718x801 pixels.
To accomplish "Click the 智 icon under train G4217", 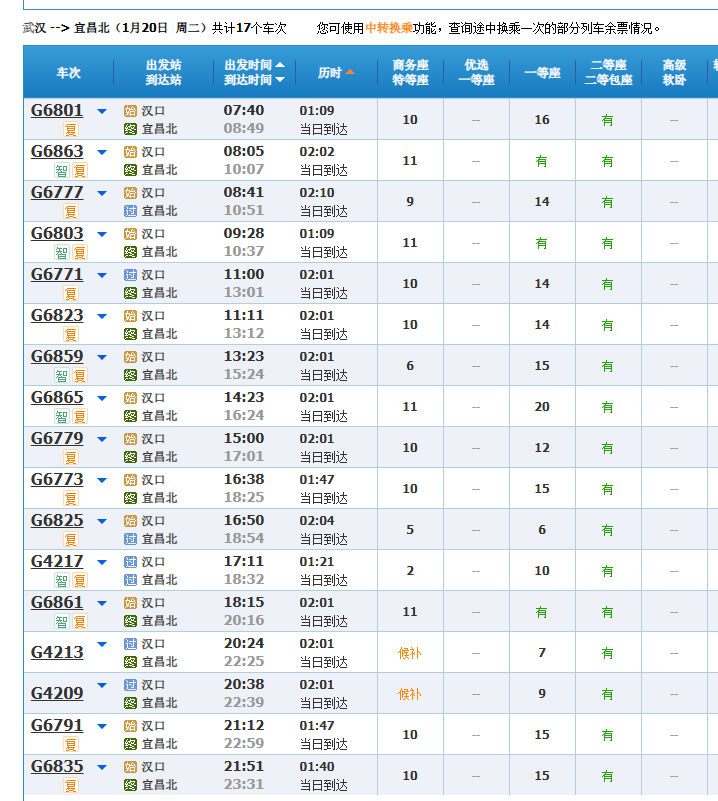I will [x=62, y=580].
